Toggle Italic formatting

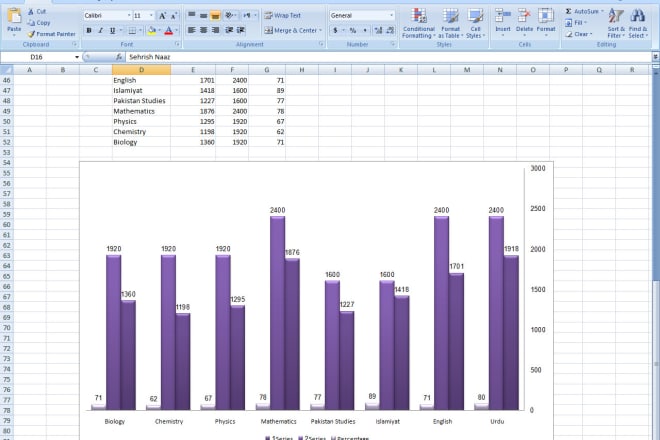100,31
